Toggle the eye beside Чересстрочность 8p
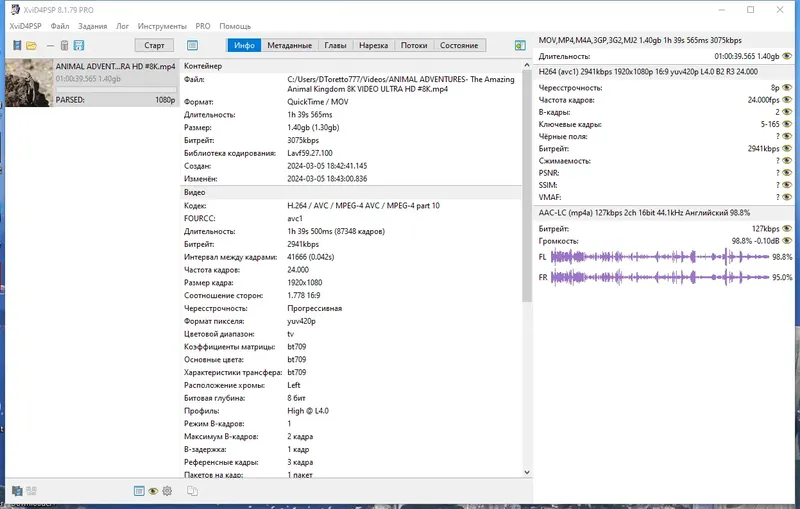This screenshot has width=800, height=509. pos(787,88)
